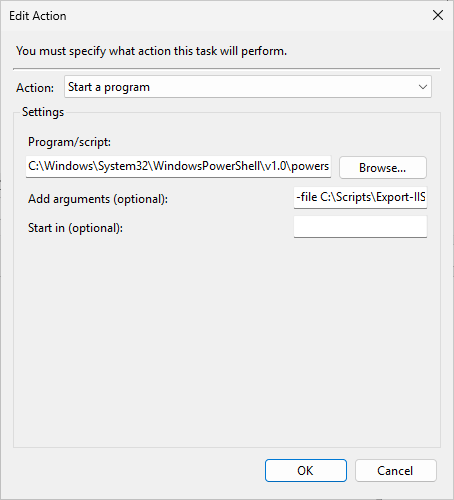Confirm the action with the OK button
The width and height of the screenshot is (454, 500).
coord(306,471)
